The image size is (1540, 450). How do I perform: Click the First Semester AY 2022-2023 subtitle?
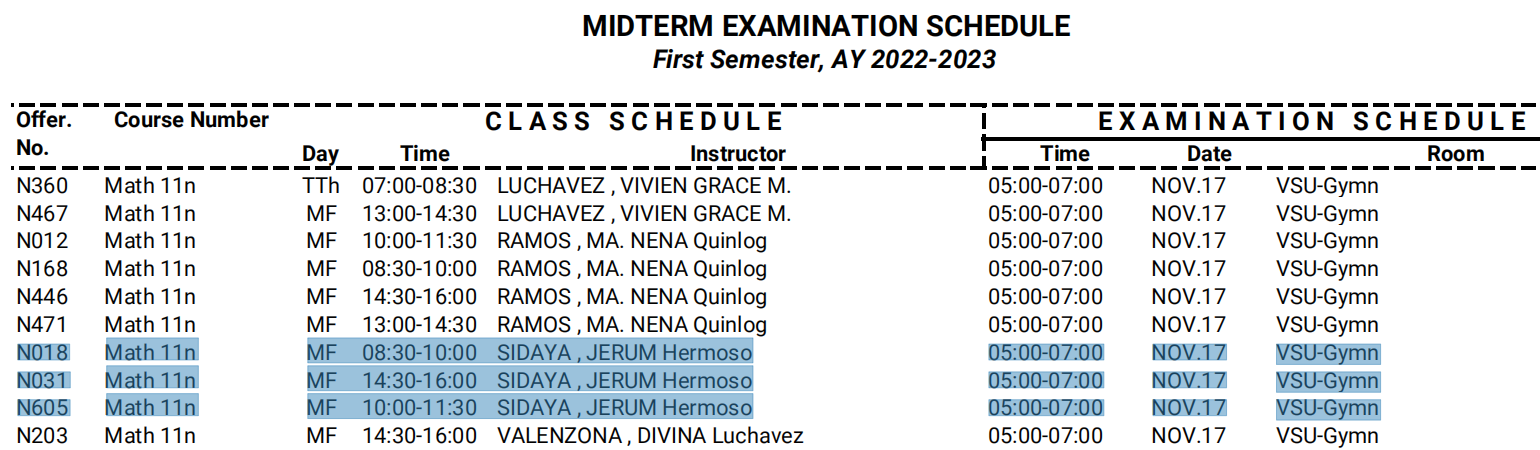coord(824,59)
